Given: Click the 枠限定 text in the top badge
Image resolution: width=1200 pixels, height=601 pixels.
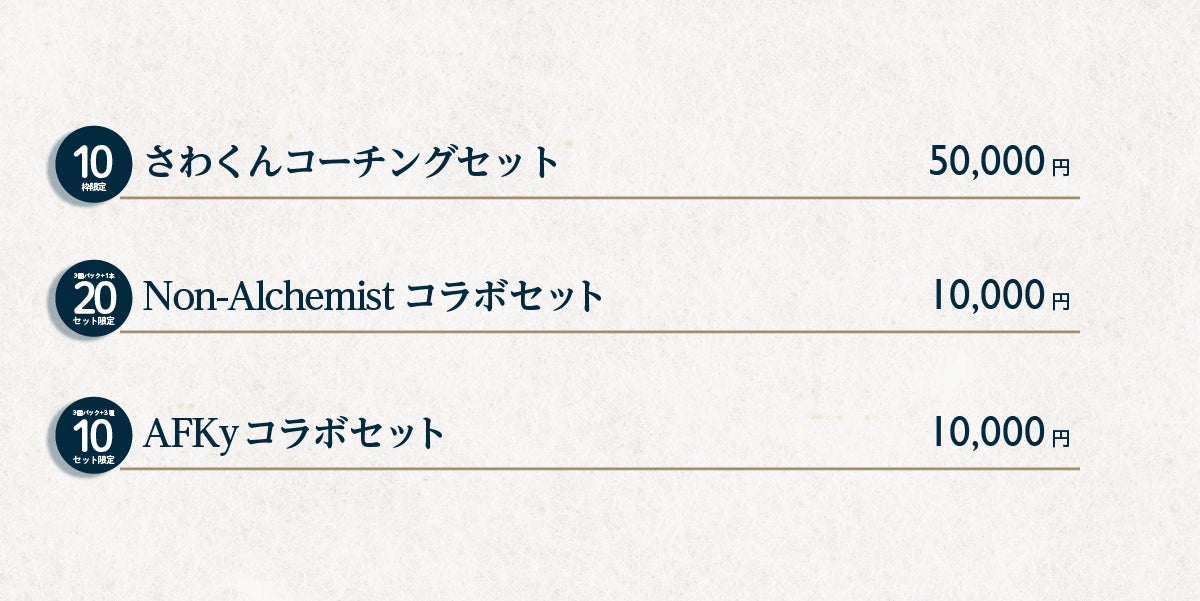Looking at the screenshot, I should [x=98, y=187].
